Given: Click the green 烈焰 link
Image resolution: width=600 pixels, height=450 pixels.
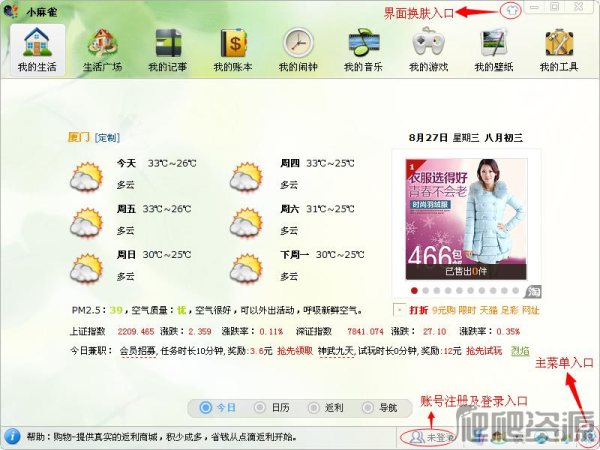Looking at the screenshot, I should pos(520,351).
